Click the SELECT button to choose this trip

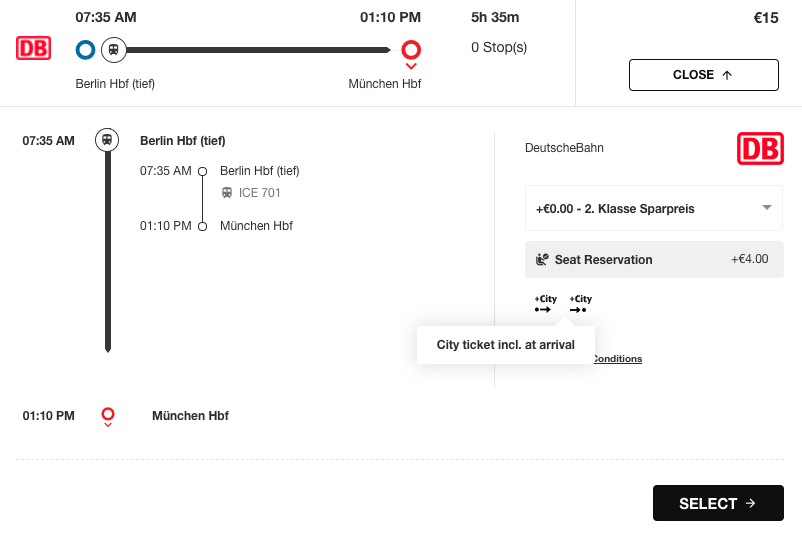[718, 503]
